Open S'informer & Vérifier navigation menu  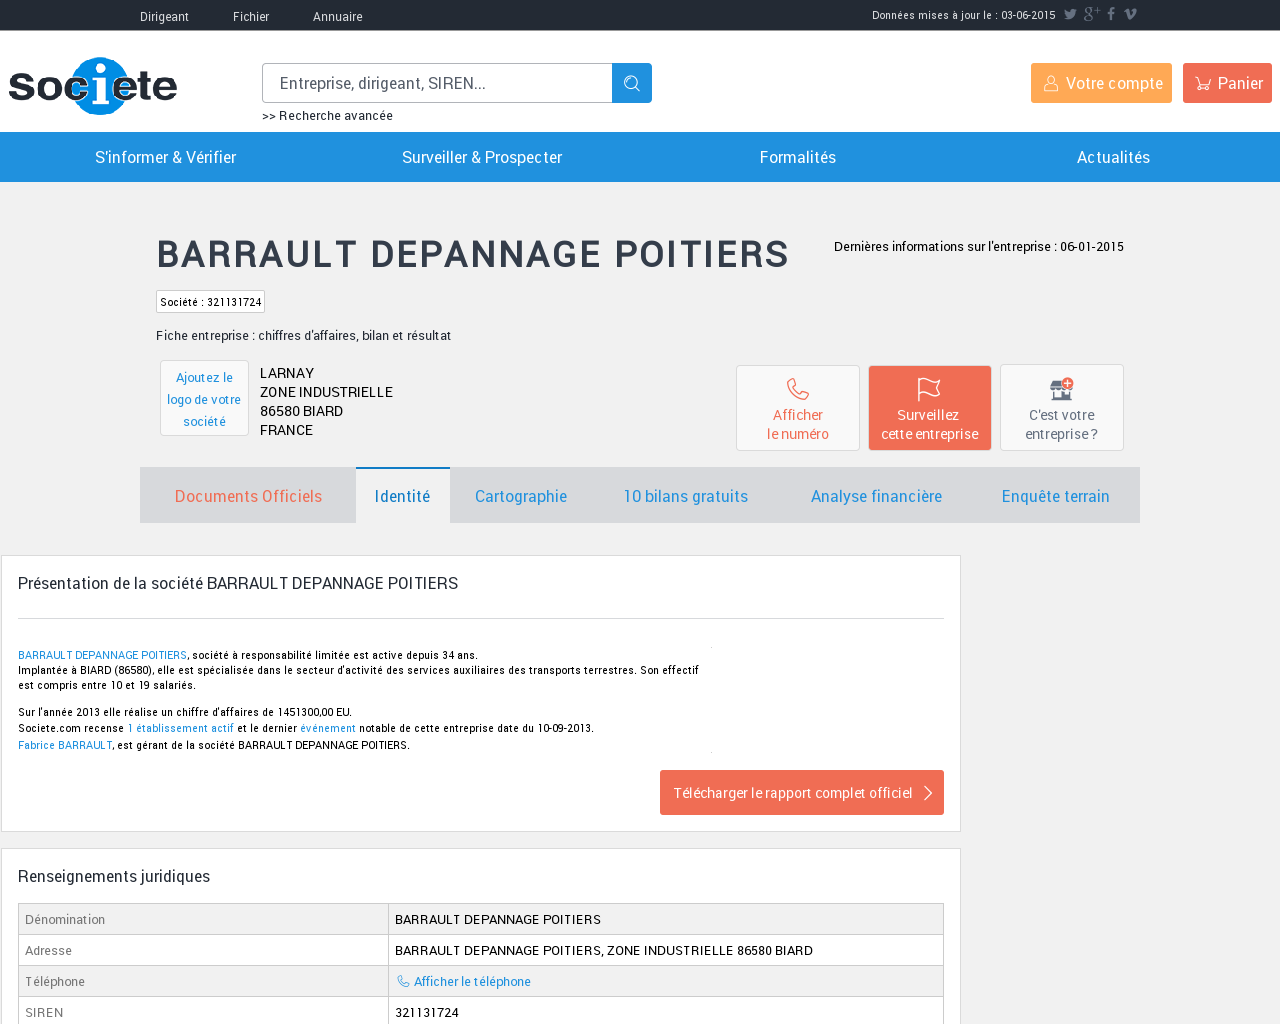click(166, 157)
